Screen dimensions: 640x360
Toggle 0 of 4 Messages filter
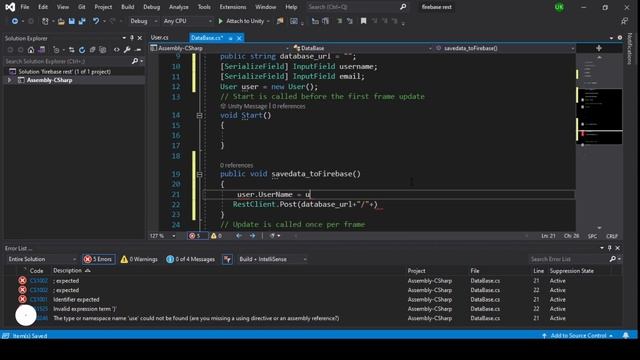click(191, 259)
